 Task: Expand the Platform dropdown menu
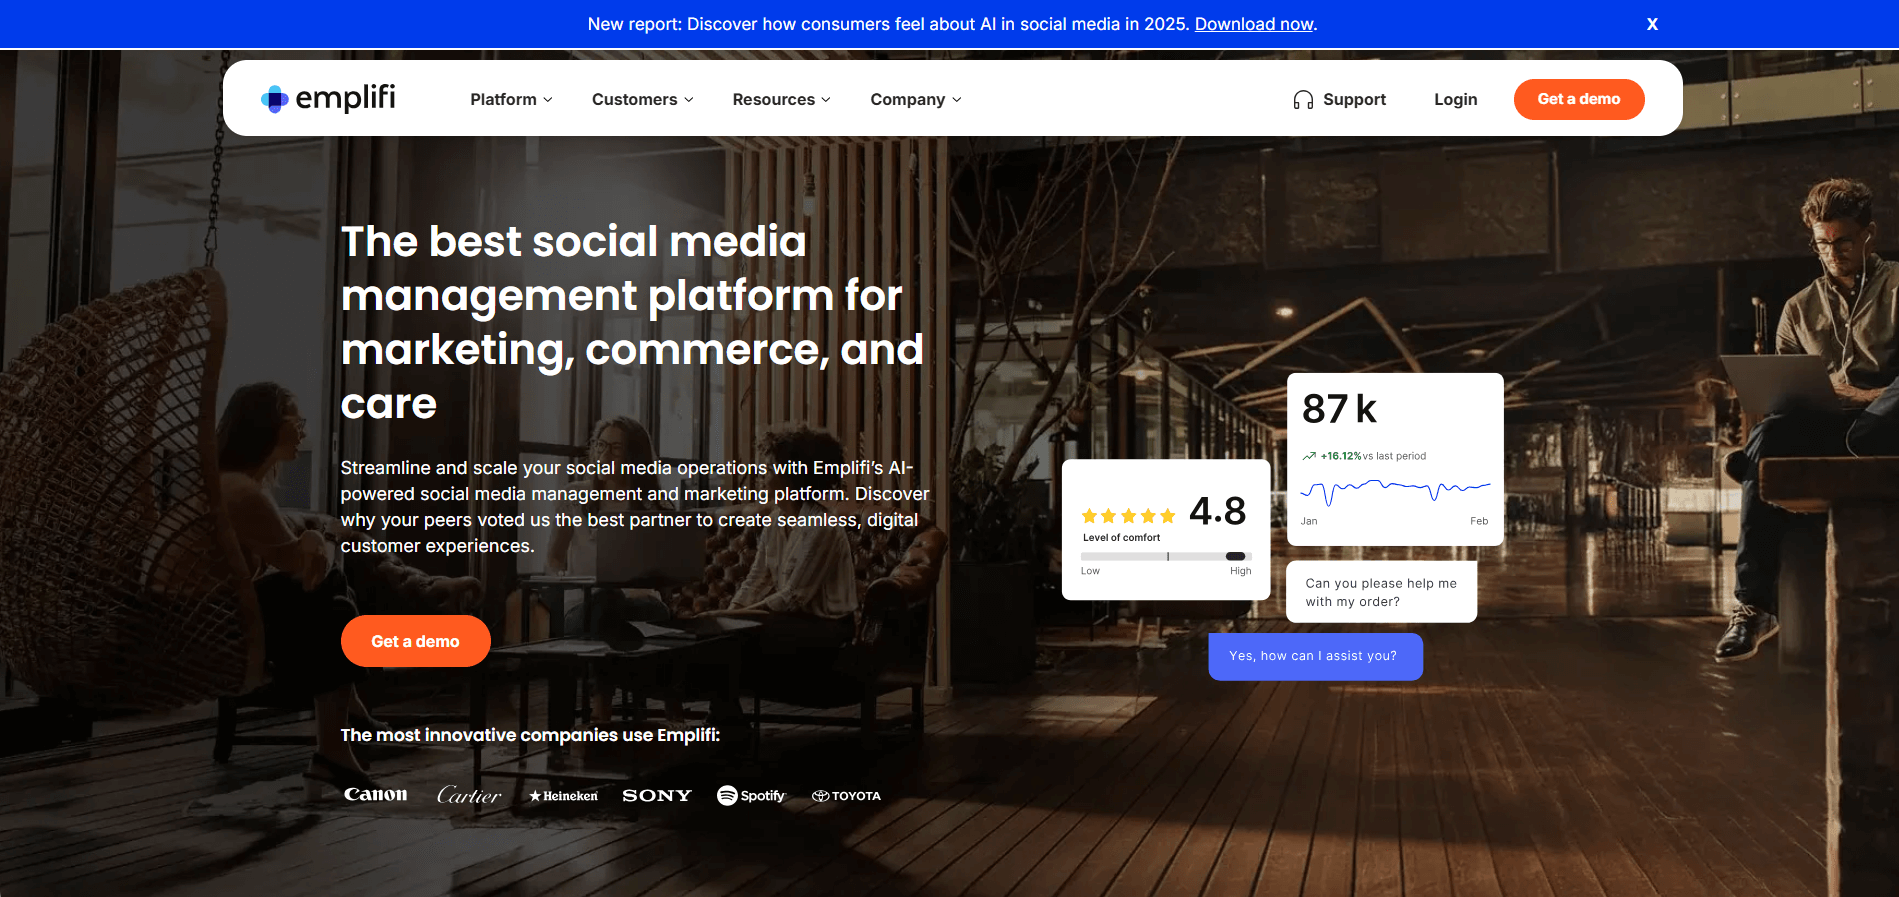(x=511, y=100)
